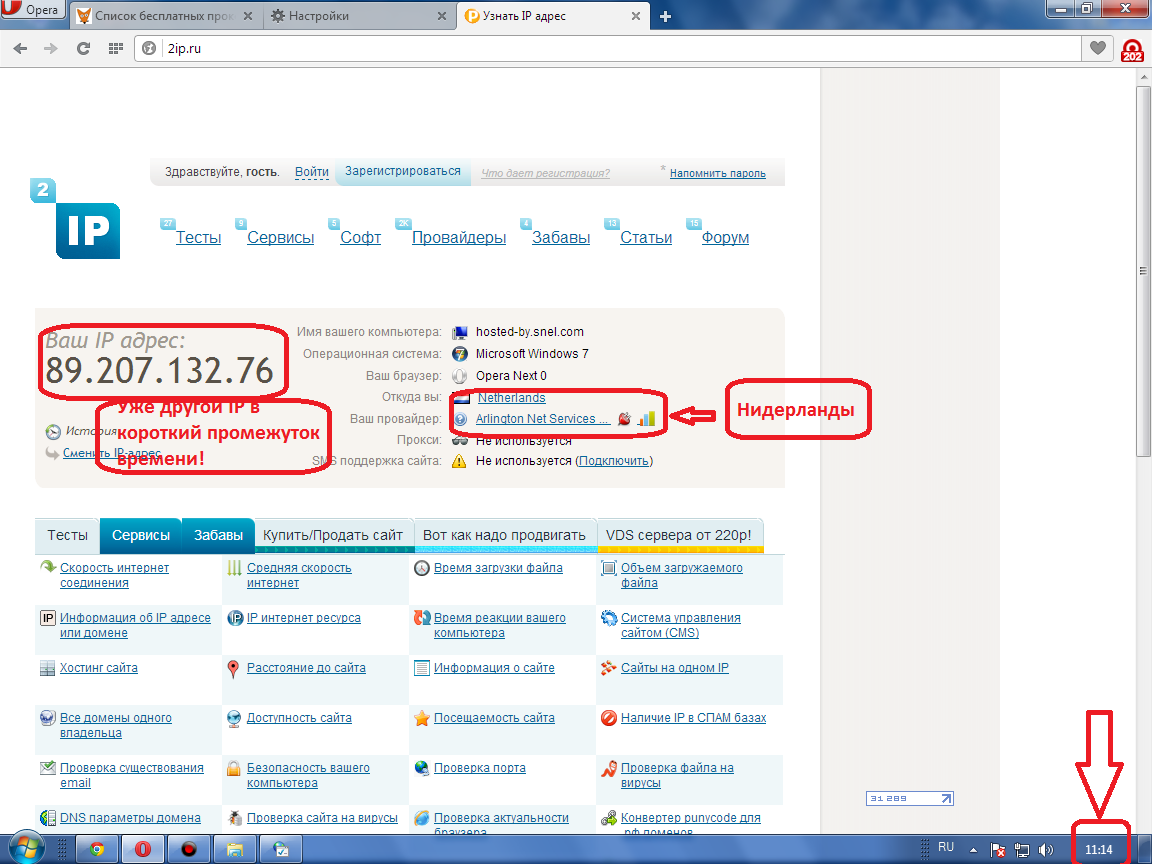Click the page vertical scrollbar thumb
The width and height of the screenshot is (1152, 864).
point(1143,271)
